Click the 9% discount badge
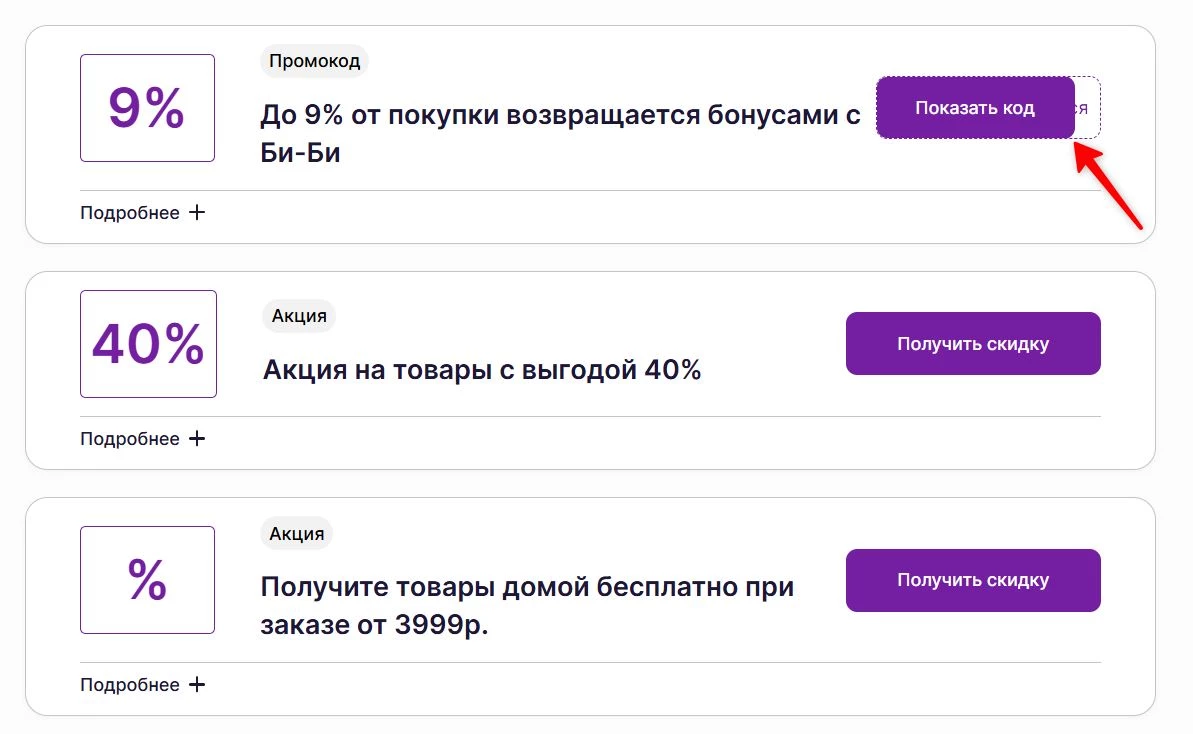The image size is (1193, 734). (x=147, y=107)
